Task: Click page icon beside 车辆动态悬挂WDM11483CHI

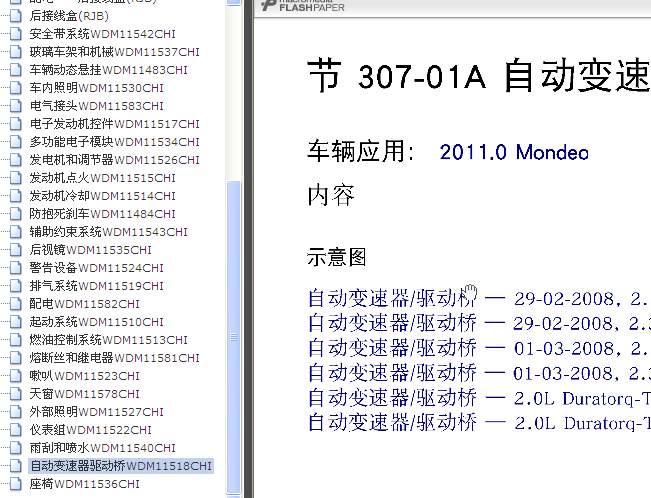Action: click(16, 70)
